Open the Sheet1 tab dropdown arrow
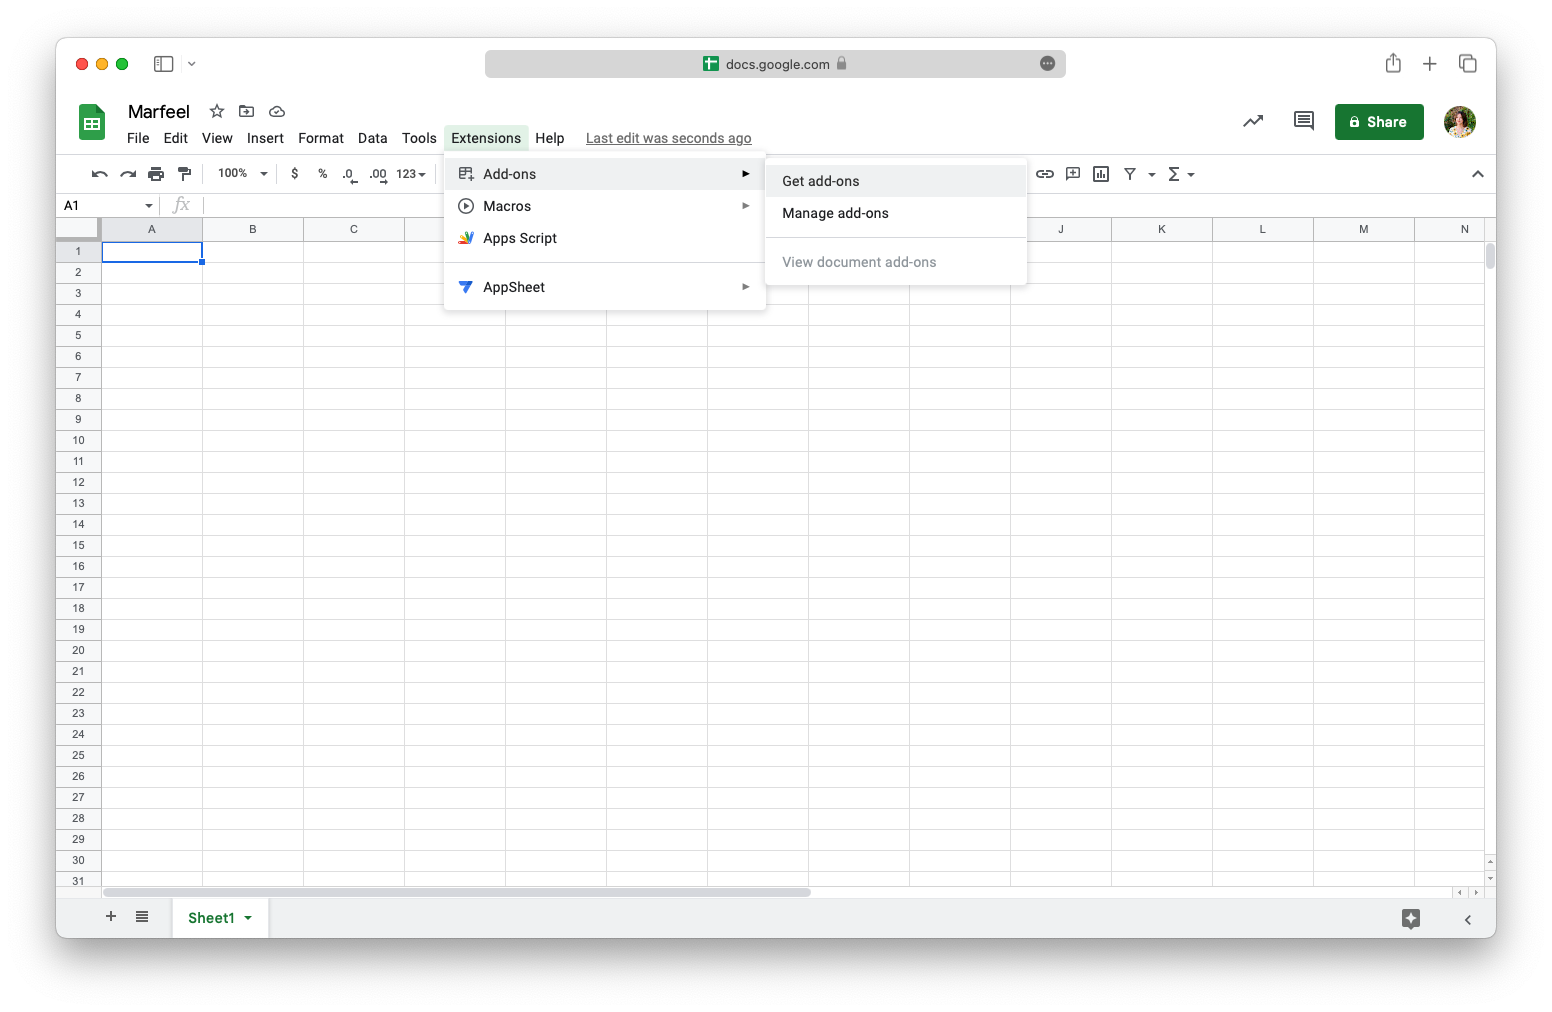This screenshot has width=1552, height=1012. coord(248,917)
